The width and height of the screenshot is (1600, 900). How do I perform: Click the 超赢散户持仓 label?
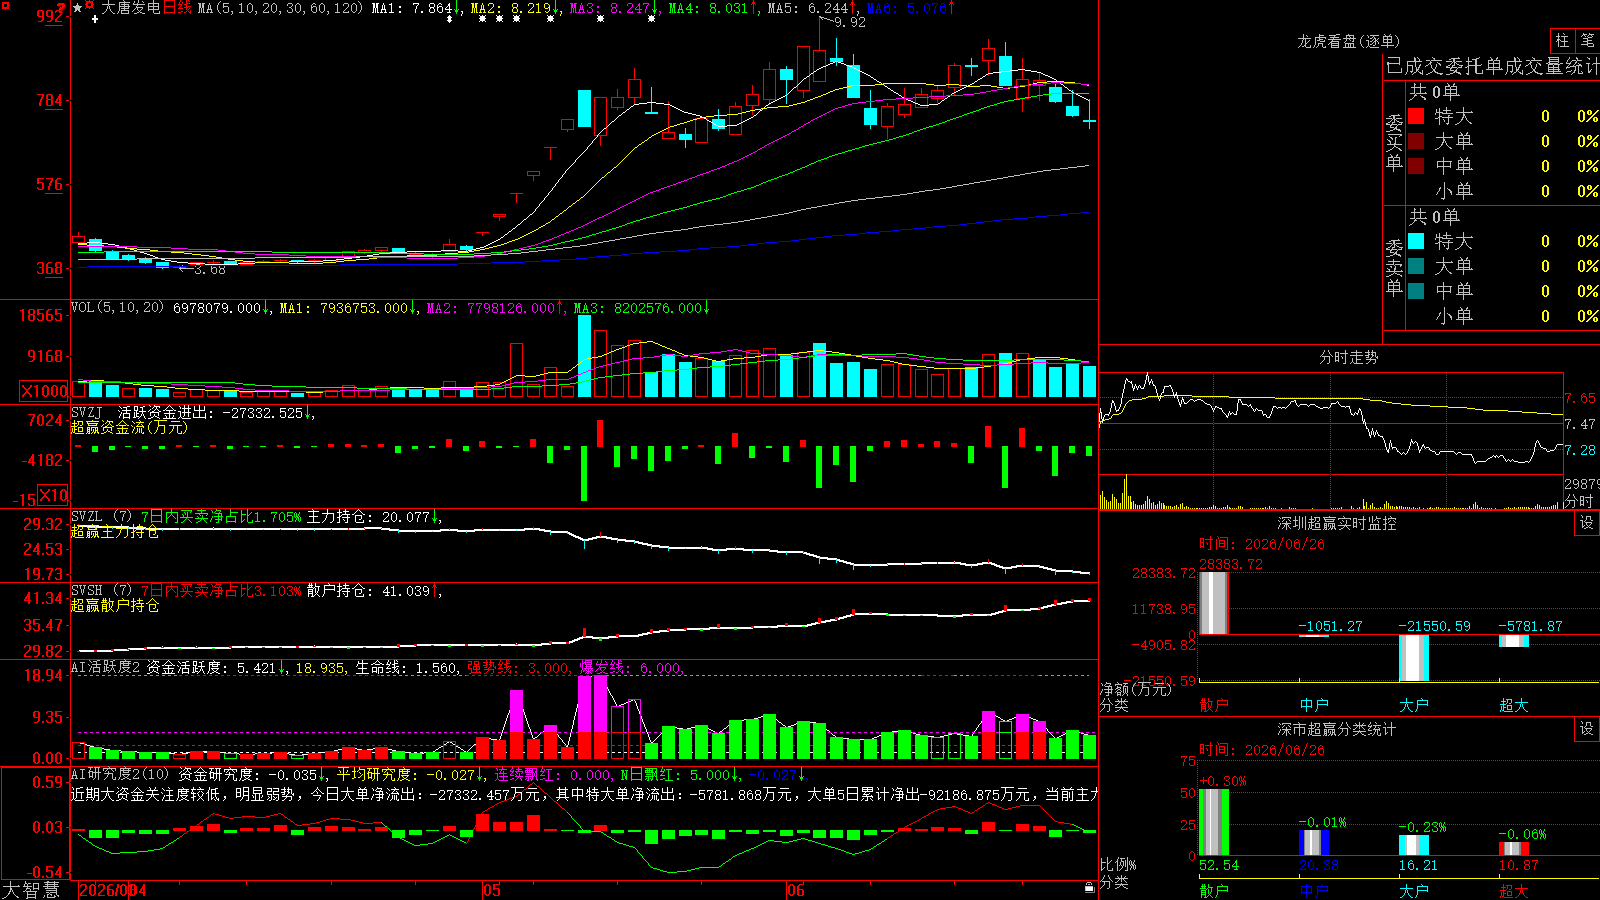pyautogui.click(x=115, y=606)
